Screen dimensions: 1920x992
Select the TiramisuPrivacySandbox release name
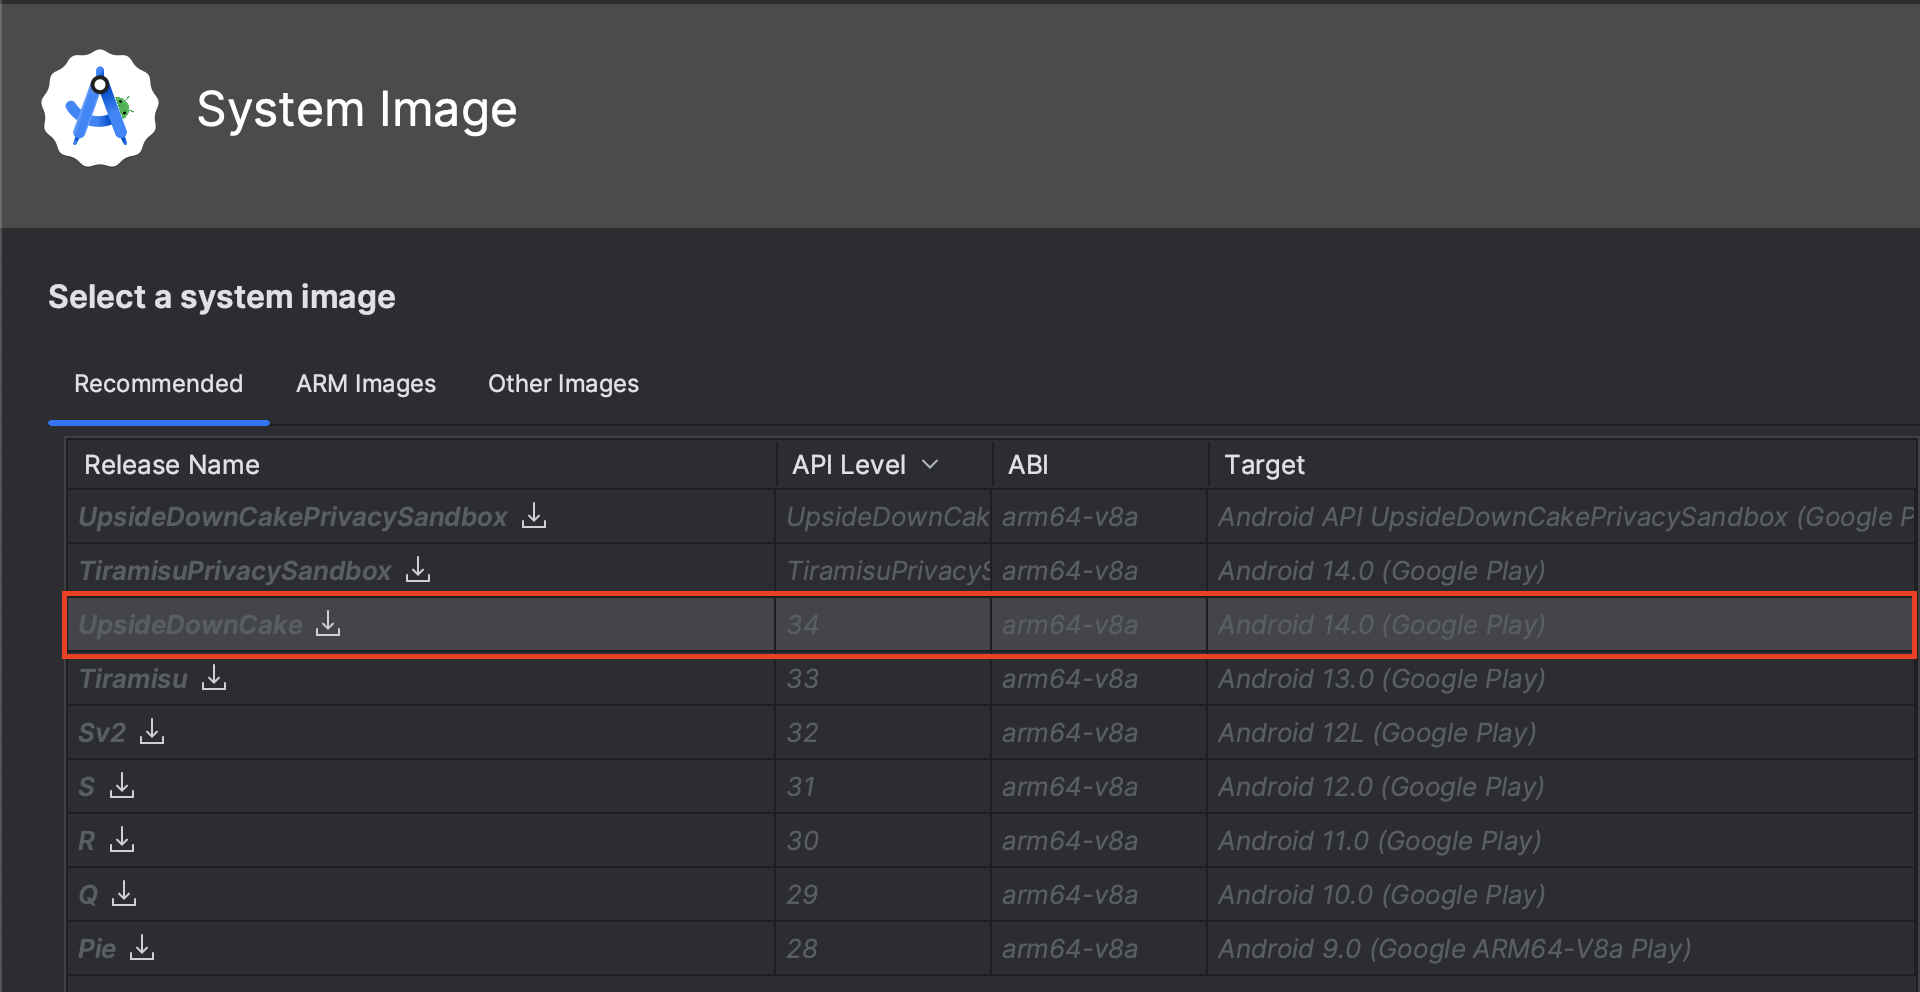[x=235, y=571]
